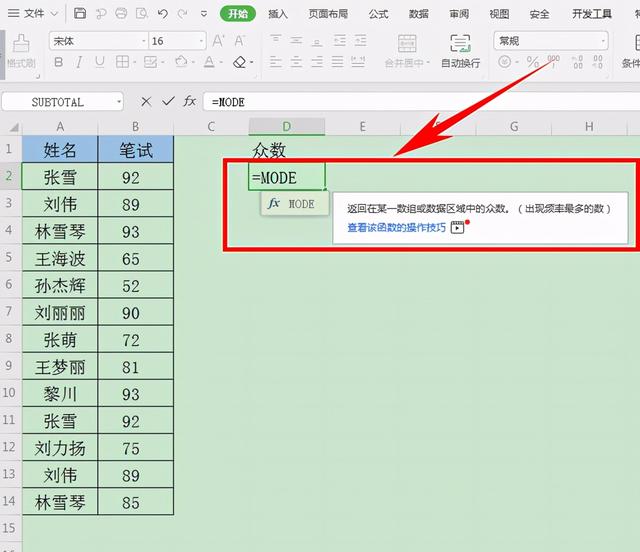Click the fill color bucket icon

click(x=181, y=62)
